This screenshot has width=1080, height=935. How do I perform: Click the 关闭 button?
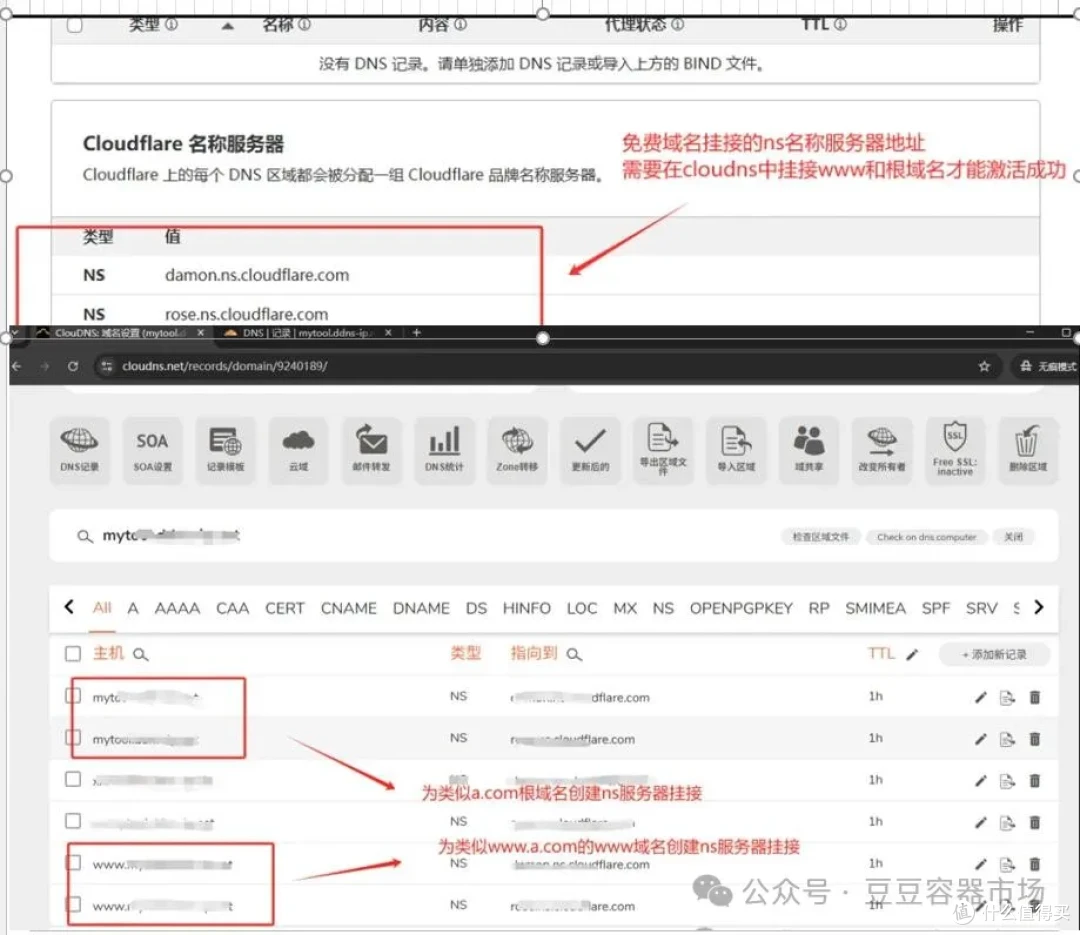[1013, 537]
